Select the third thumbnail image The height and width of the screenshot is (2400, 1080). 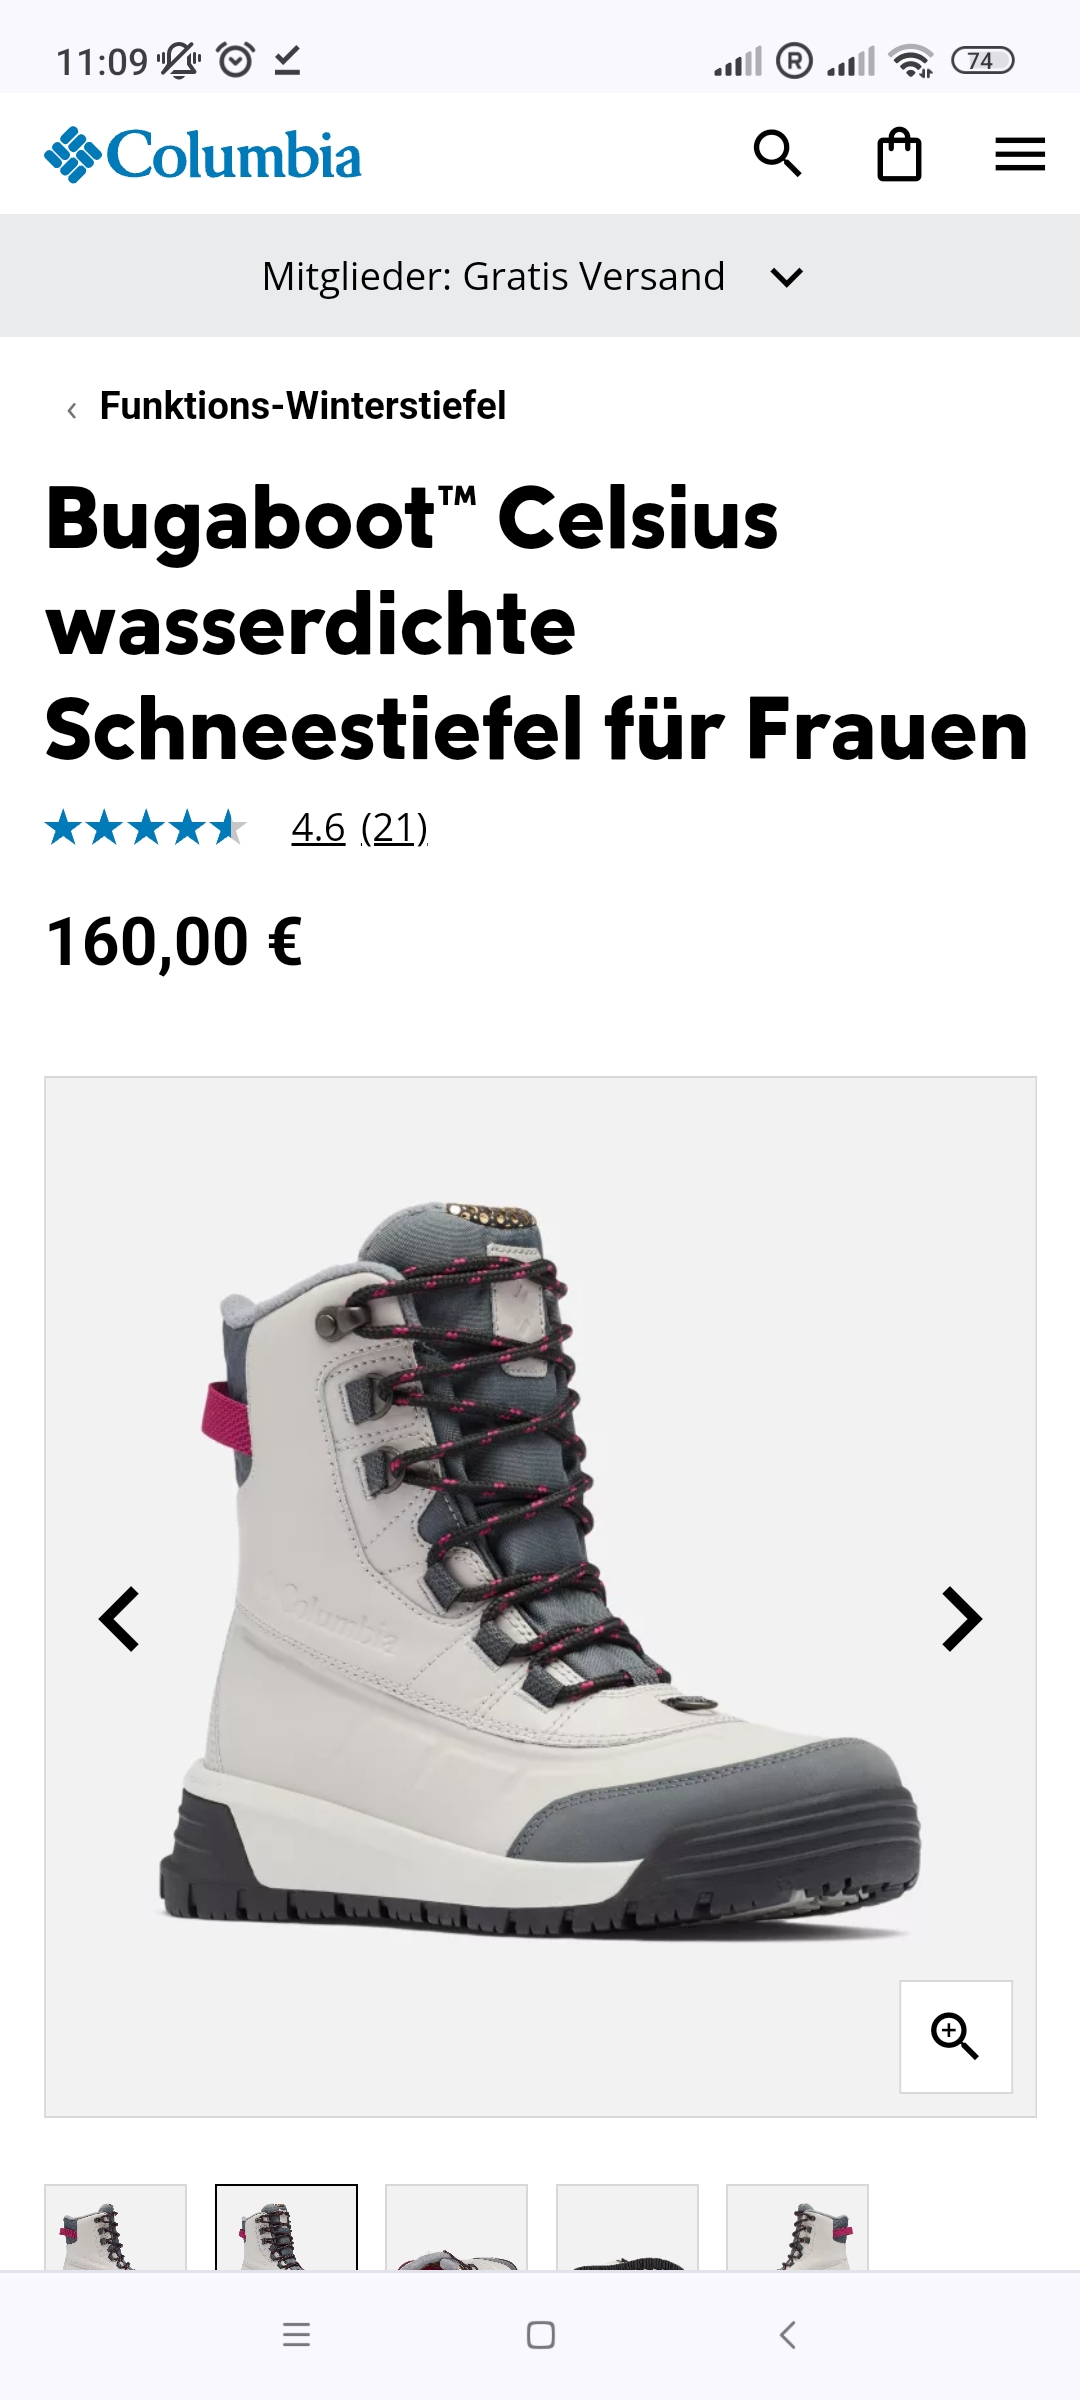[x=456, y=2227]
